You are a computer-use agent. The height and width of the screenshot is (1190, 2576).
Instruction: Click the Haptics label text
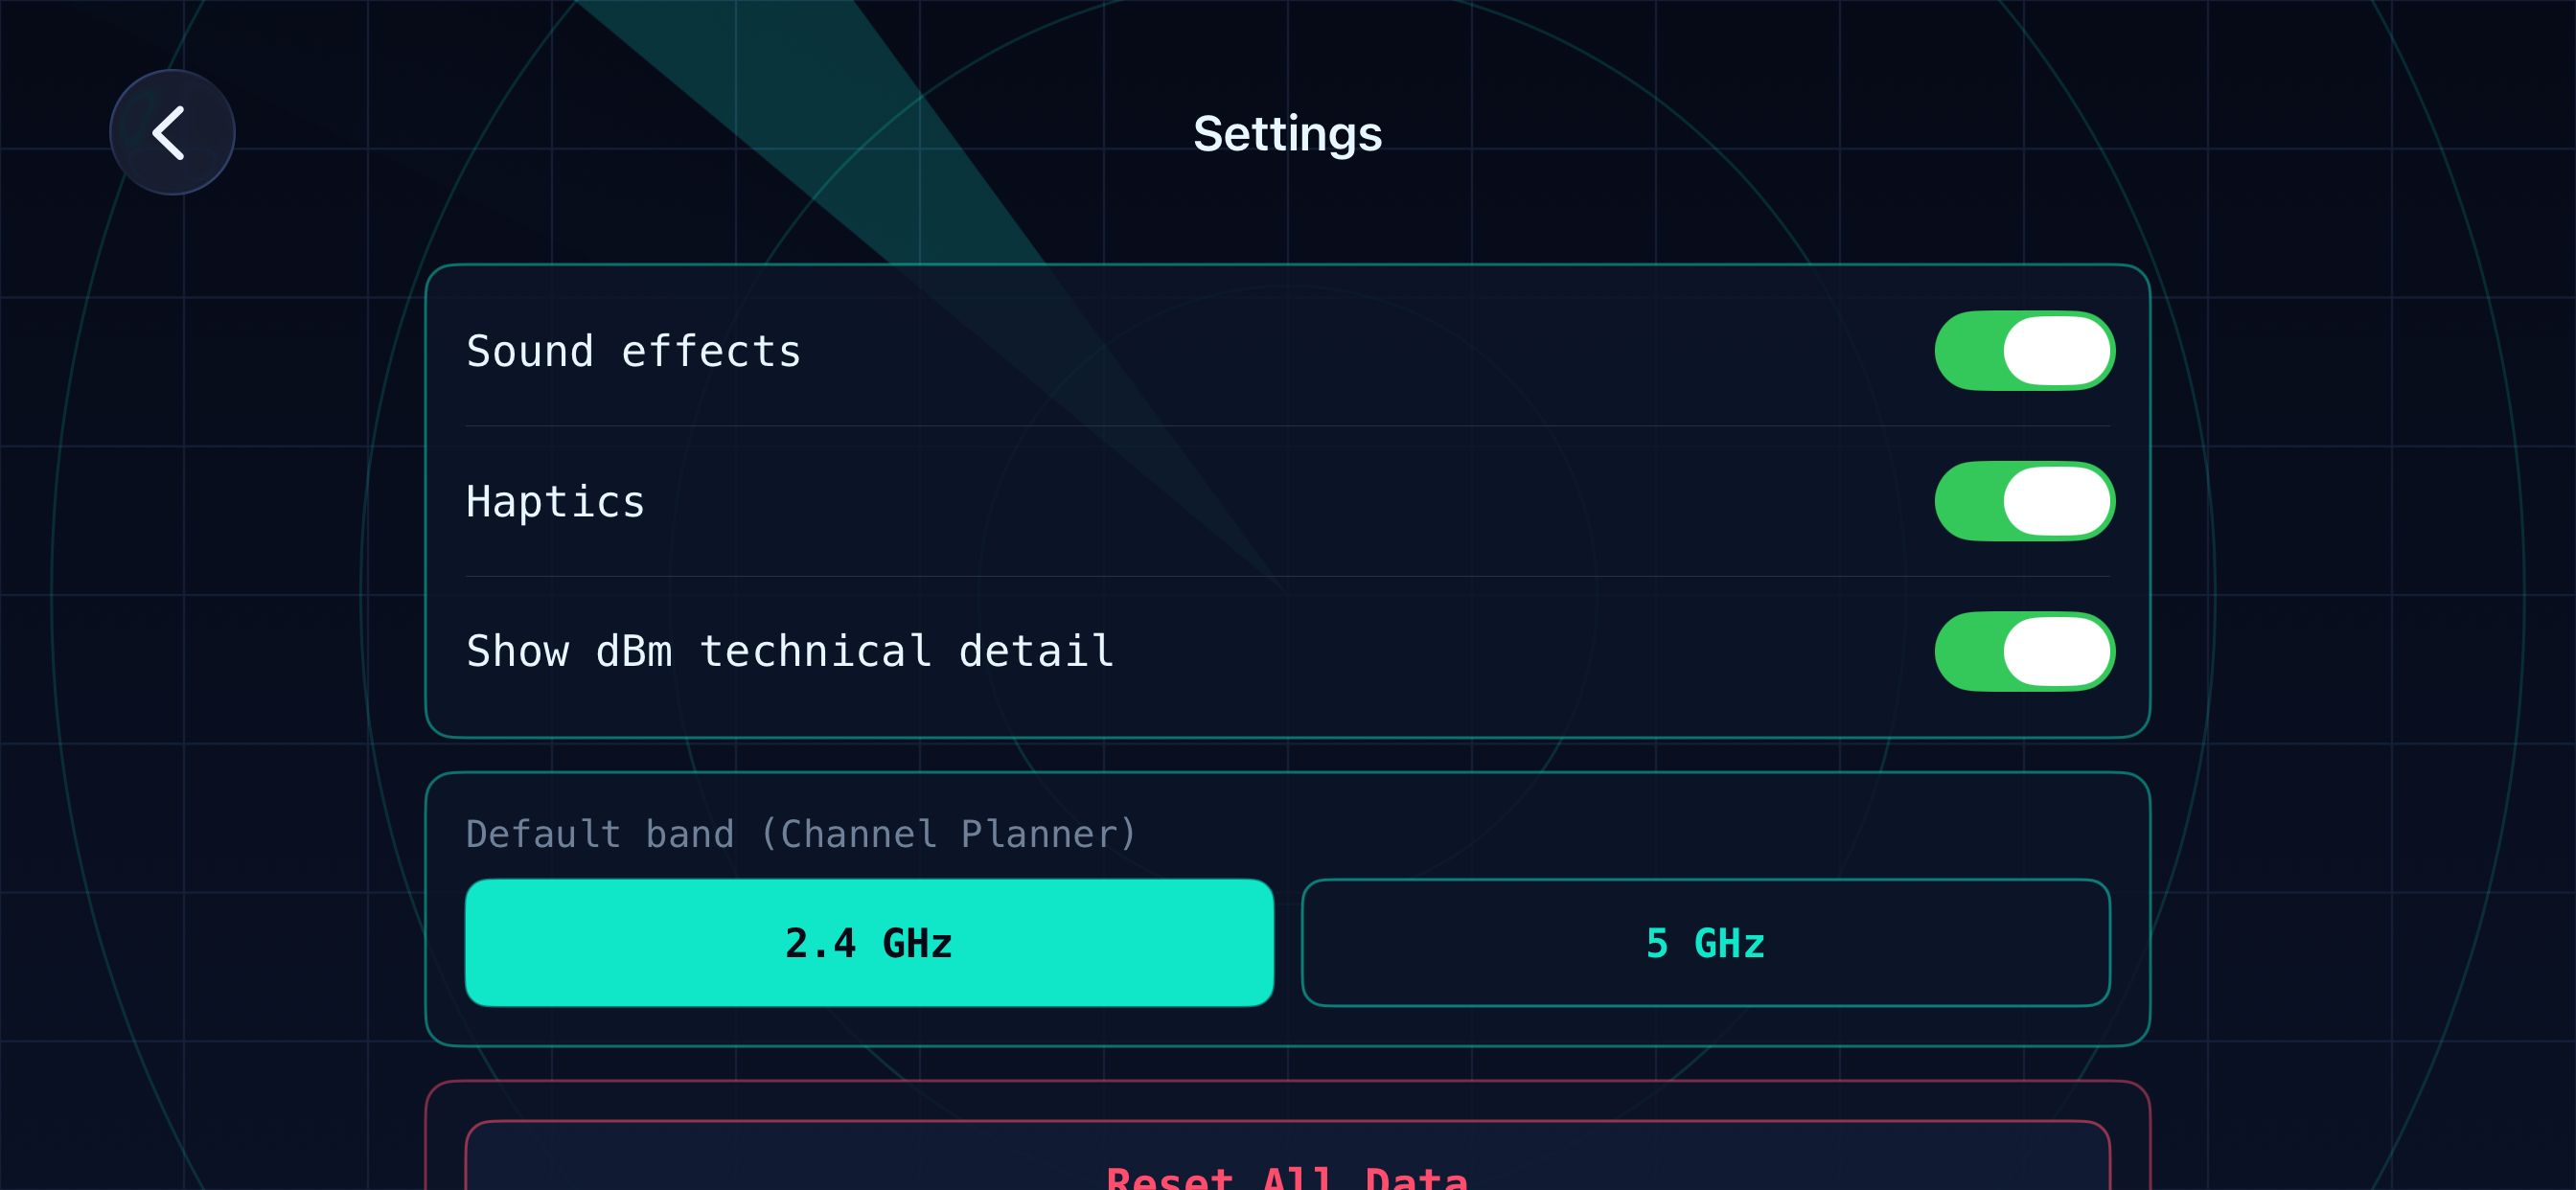coord(555,502)
